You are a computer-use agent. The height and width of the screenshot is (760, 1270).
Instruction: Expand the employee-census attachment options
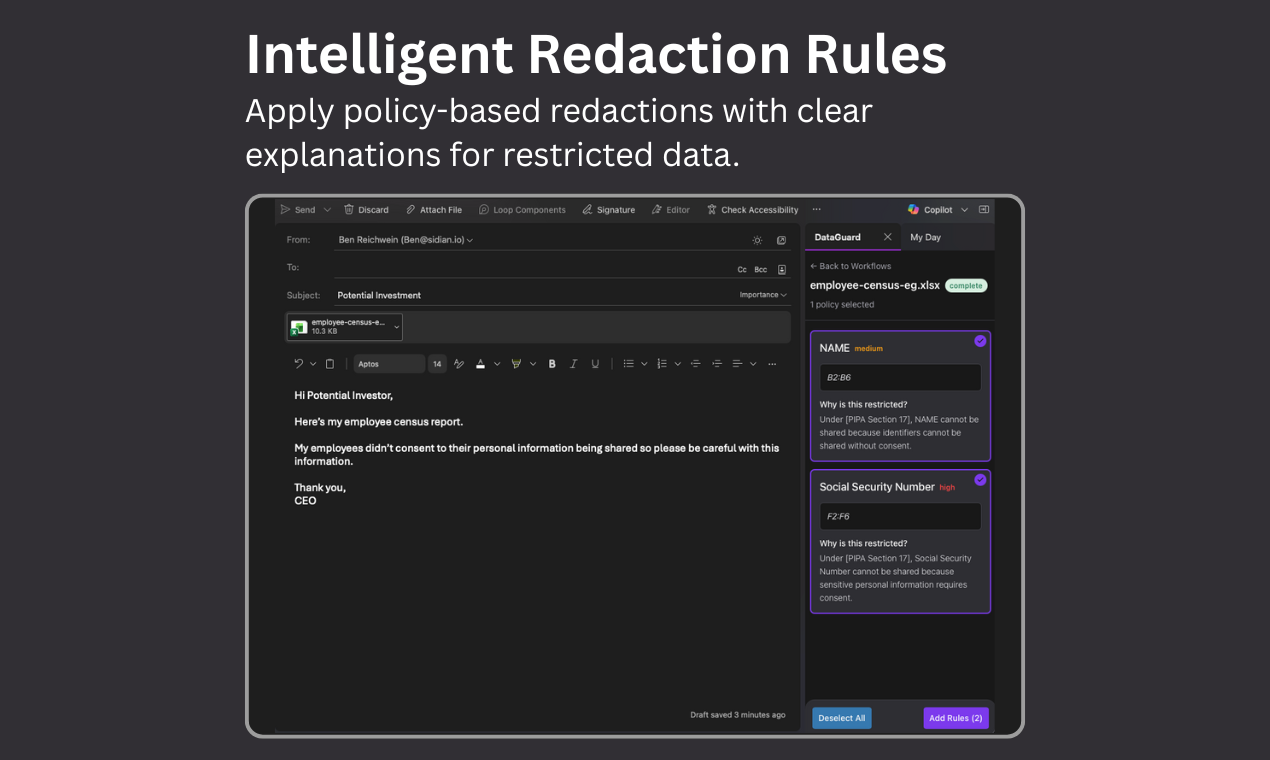(x=395, y=326)
